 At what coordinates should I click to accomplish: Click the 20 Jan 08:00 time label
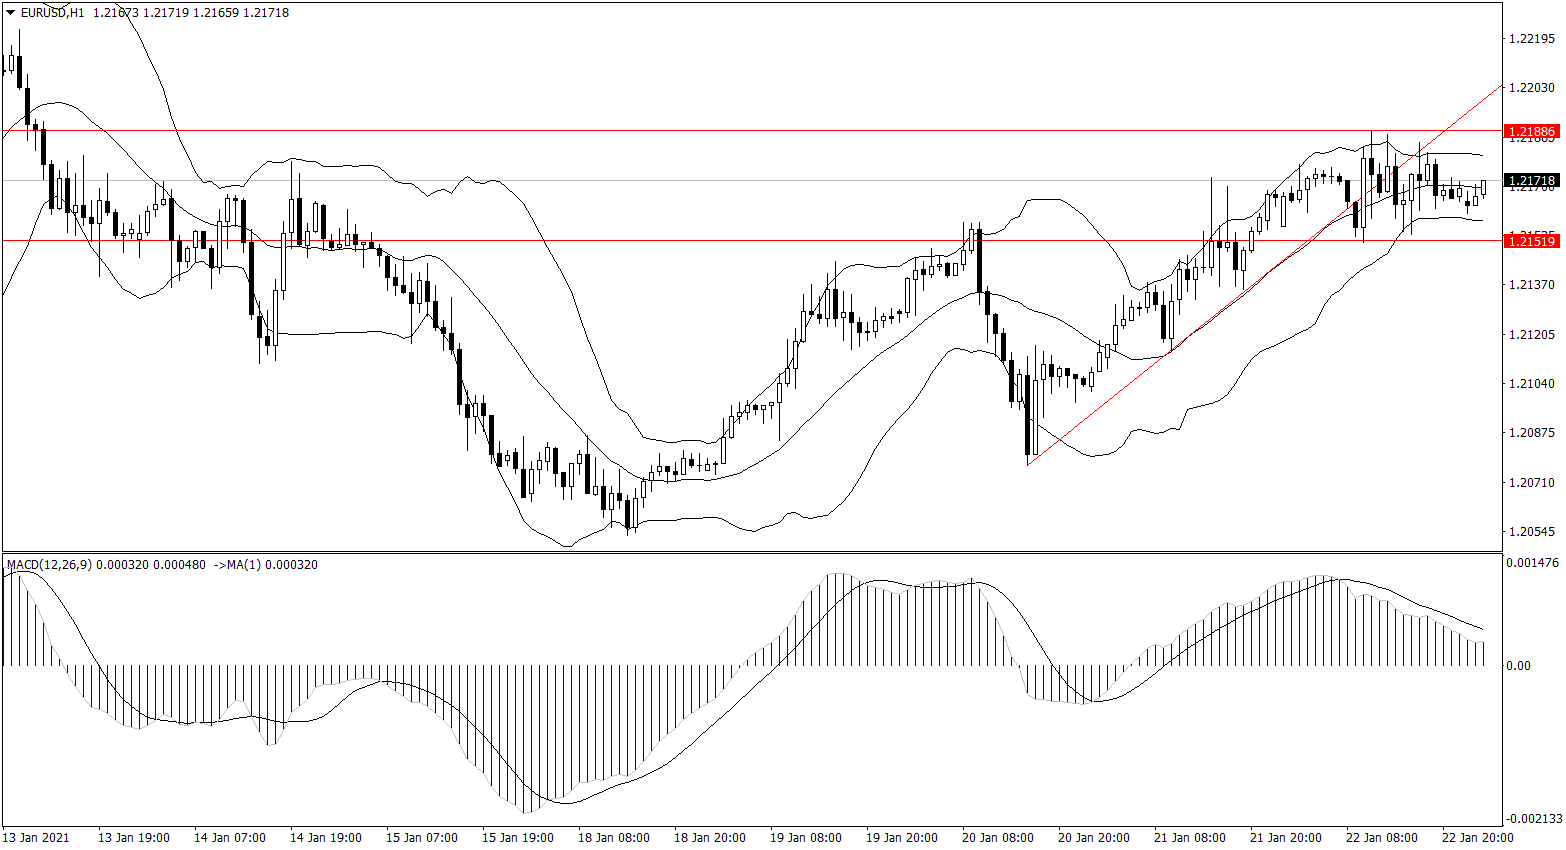[x=999, y=838]
